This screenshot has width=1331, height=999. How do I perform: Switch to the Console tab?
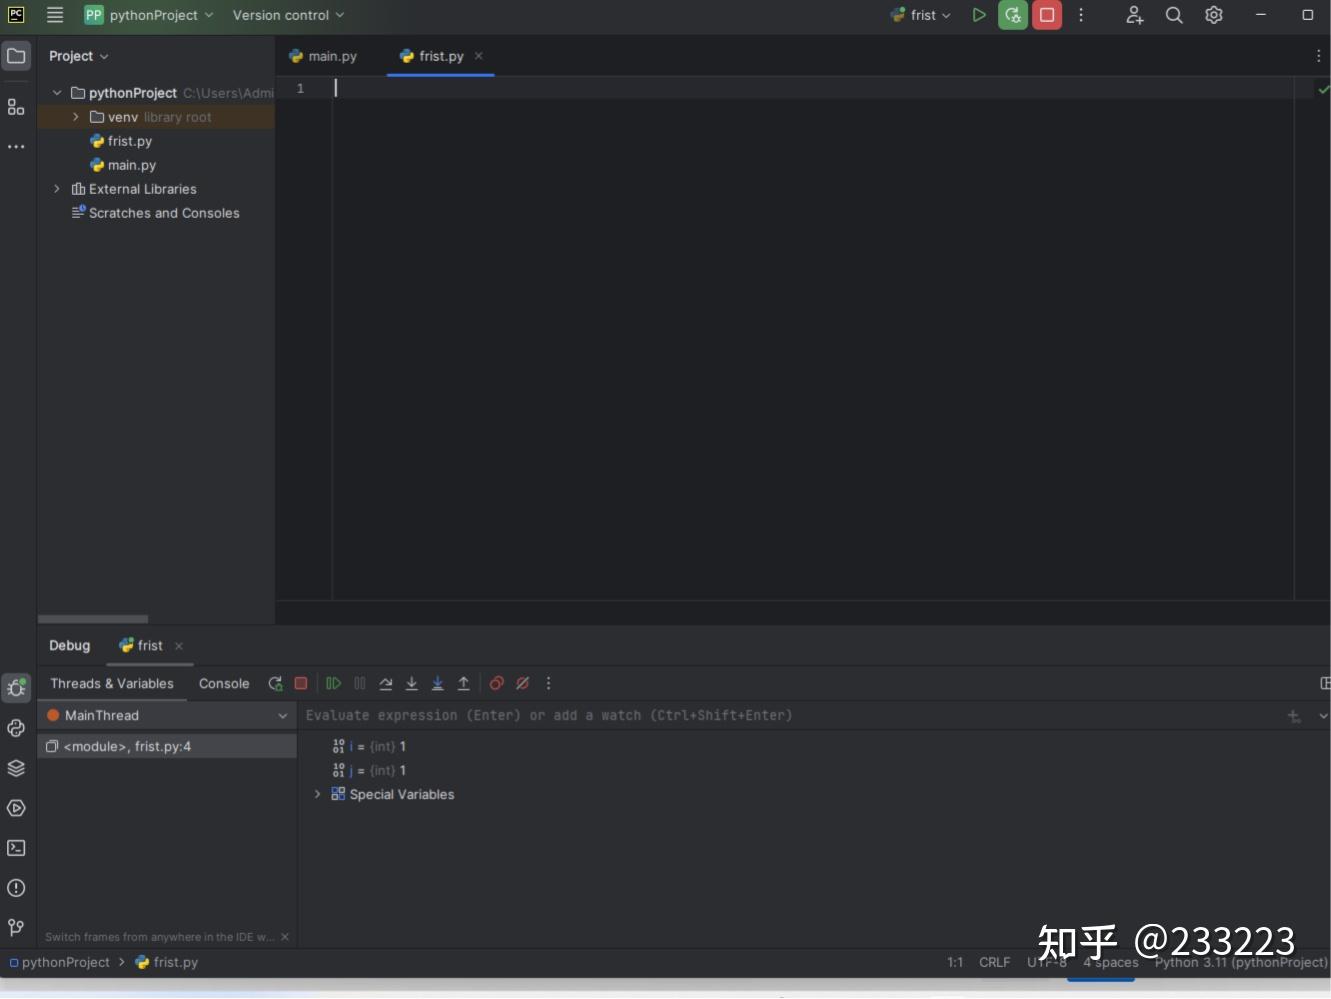click(x=224, y=684)
